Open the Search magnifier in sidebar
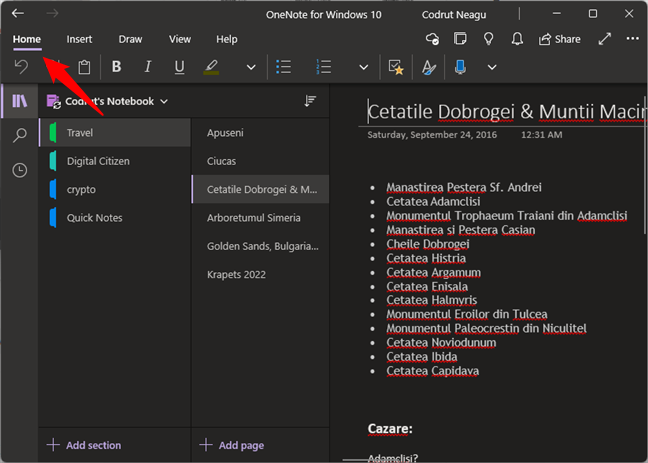Screen dimensions: 648x463 point(19,135)
